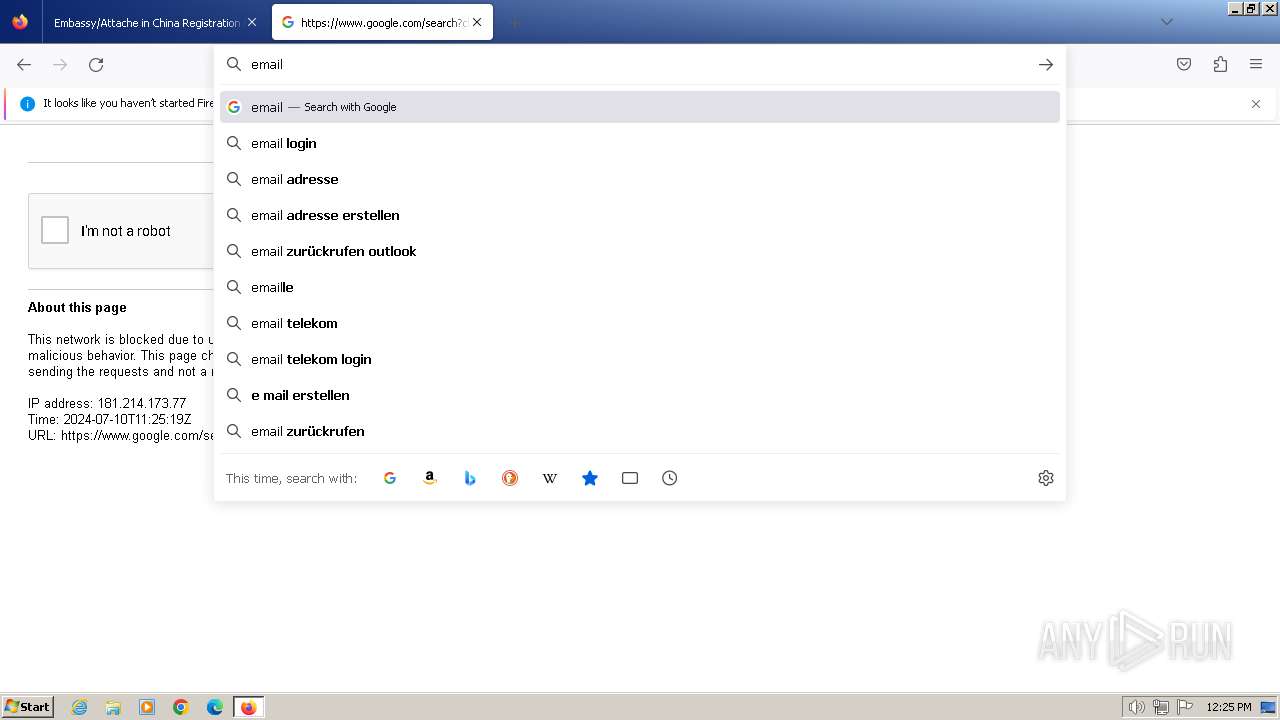Open search settings gear
The width and height of the screenshot is (1280, 720).
pyautogui.click(x=1046, y=478)
